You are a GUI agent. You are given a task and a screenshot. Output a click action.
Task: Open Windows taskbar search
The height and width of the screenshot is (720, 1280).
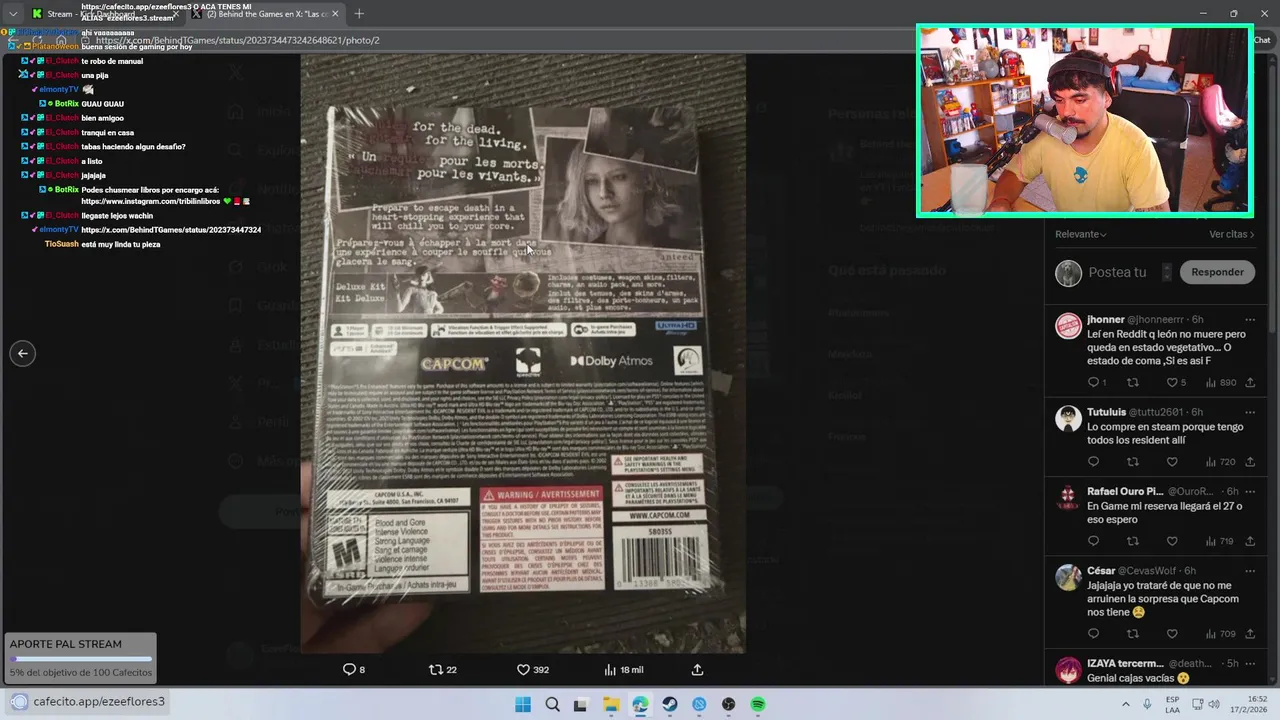coord(552,705)
